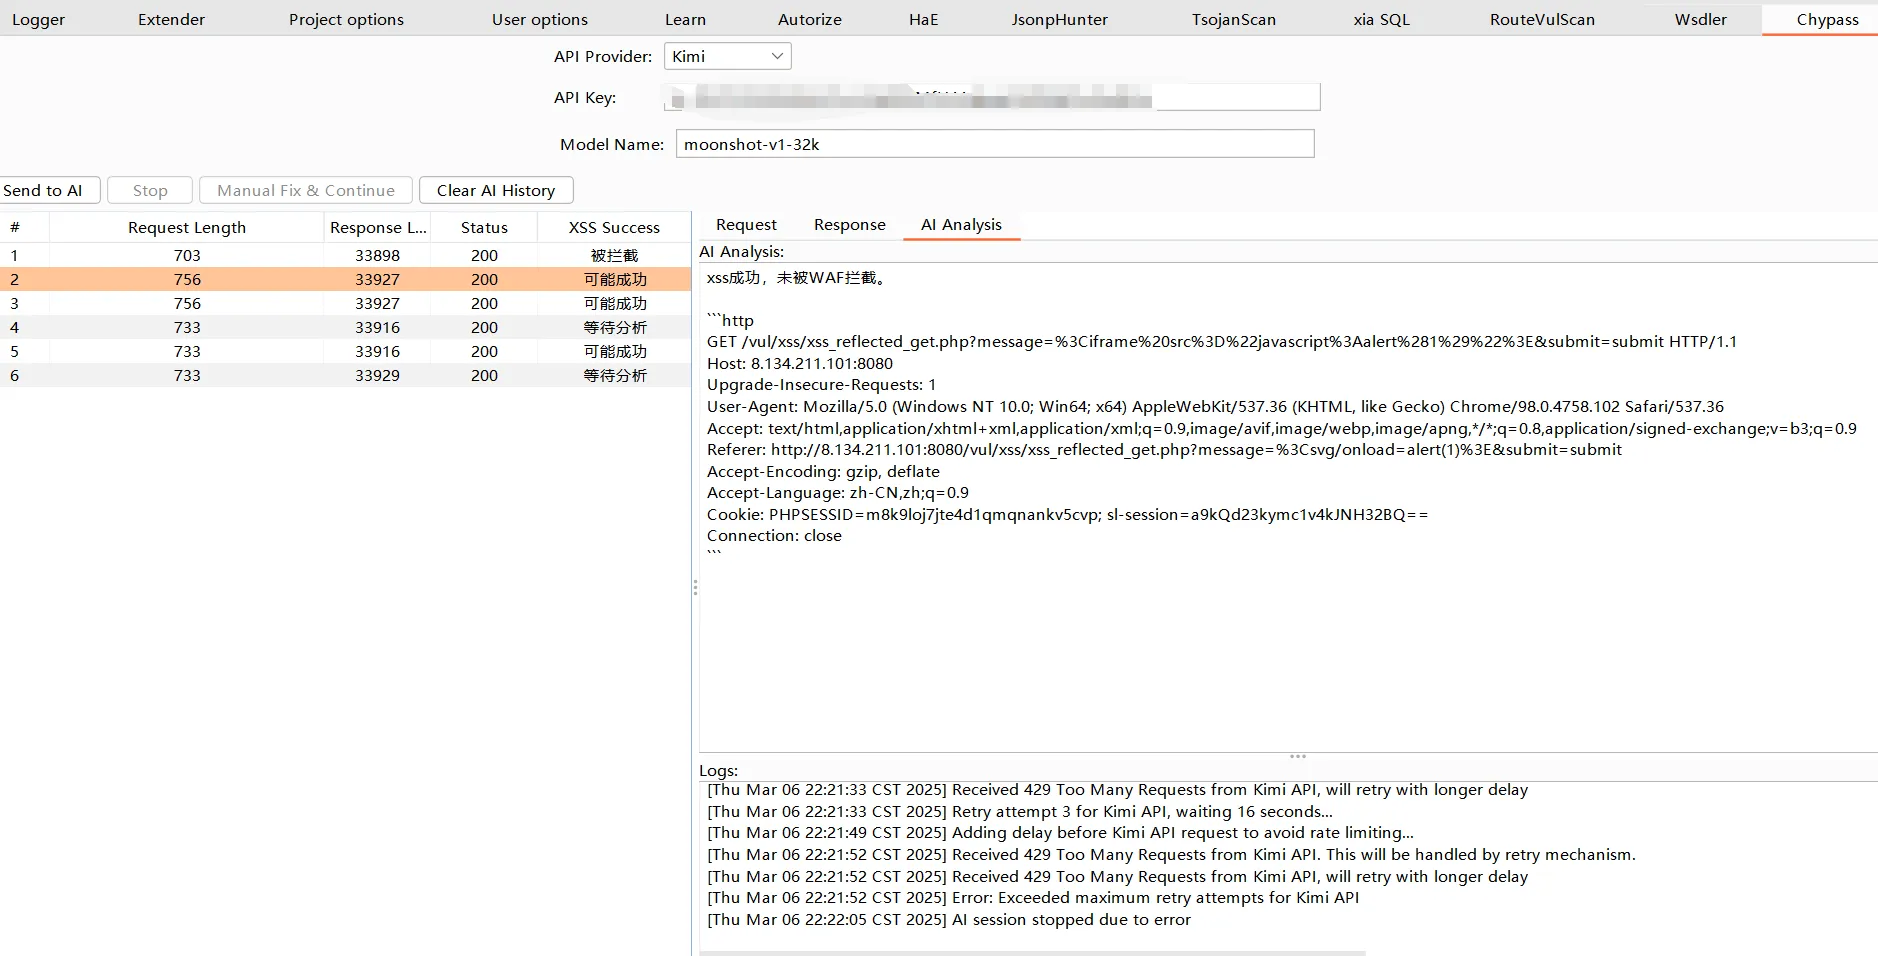The width and height of the screenshot is (1878, 956).
Task: Select row 1 with length 703
Action: [345, 255]
